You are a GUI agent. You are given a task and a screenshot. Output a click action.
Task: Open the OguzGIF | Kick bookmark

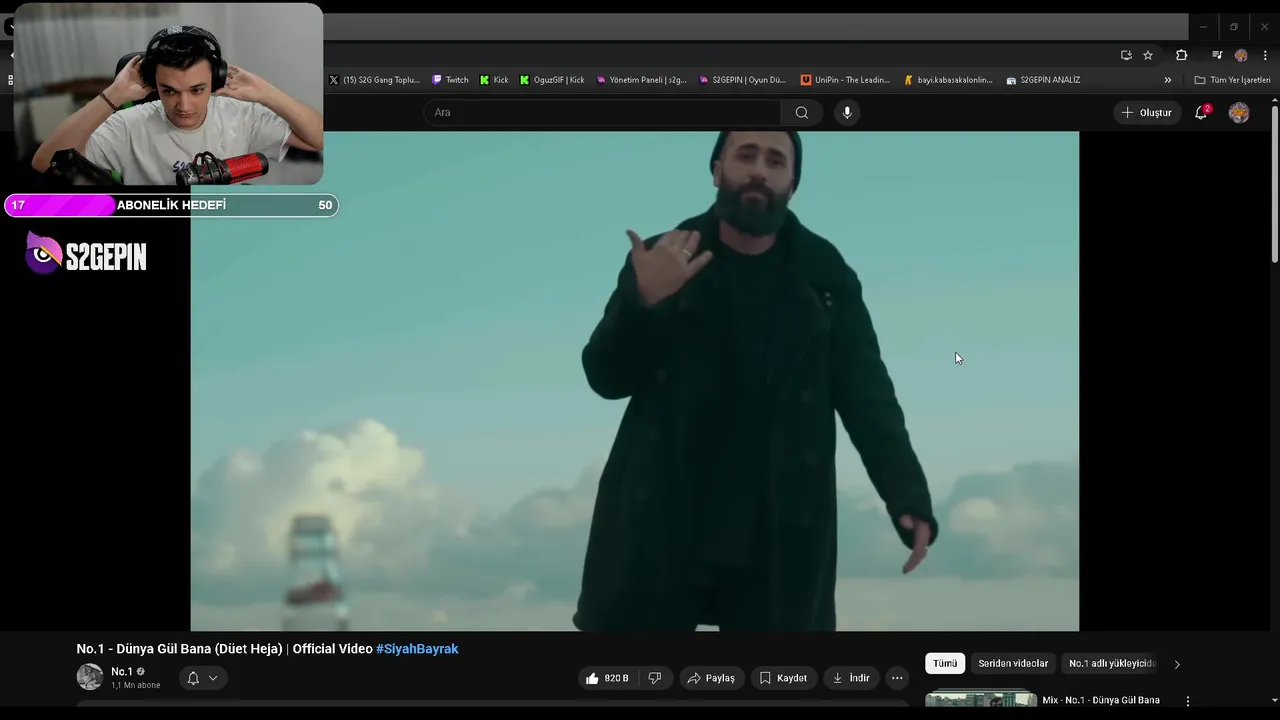552,80
